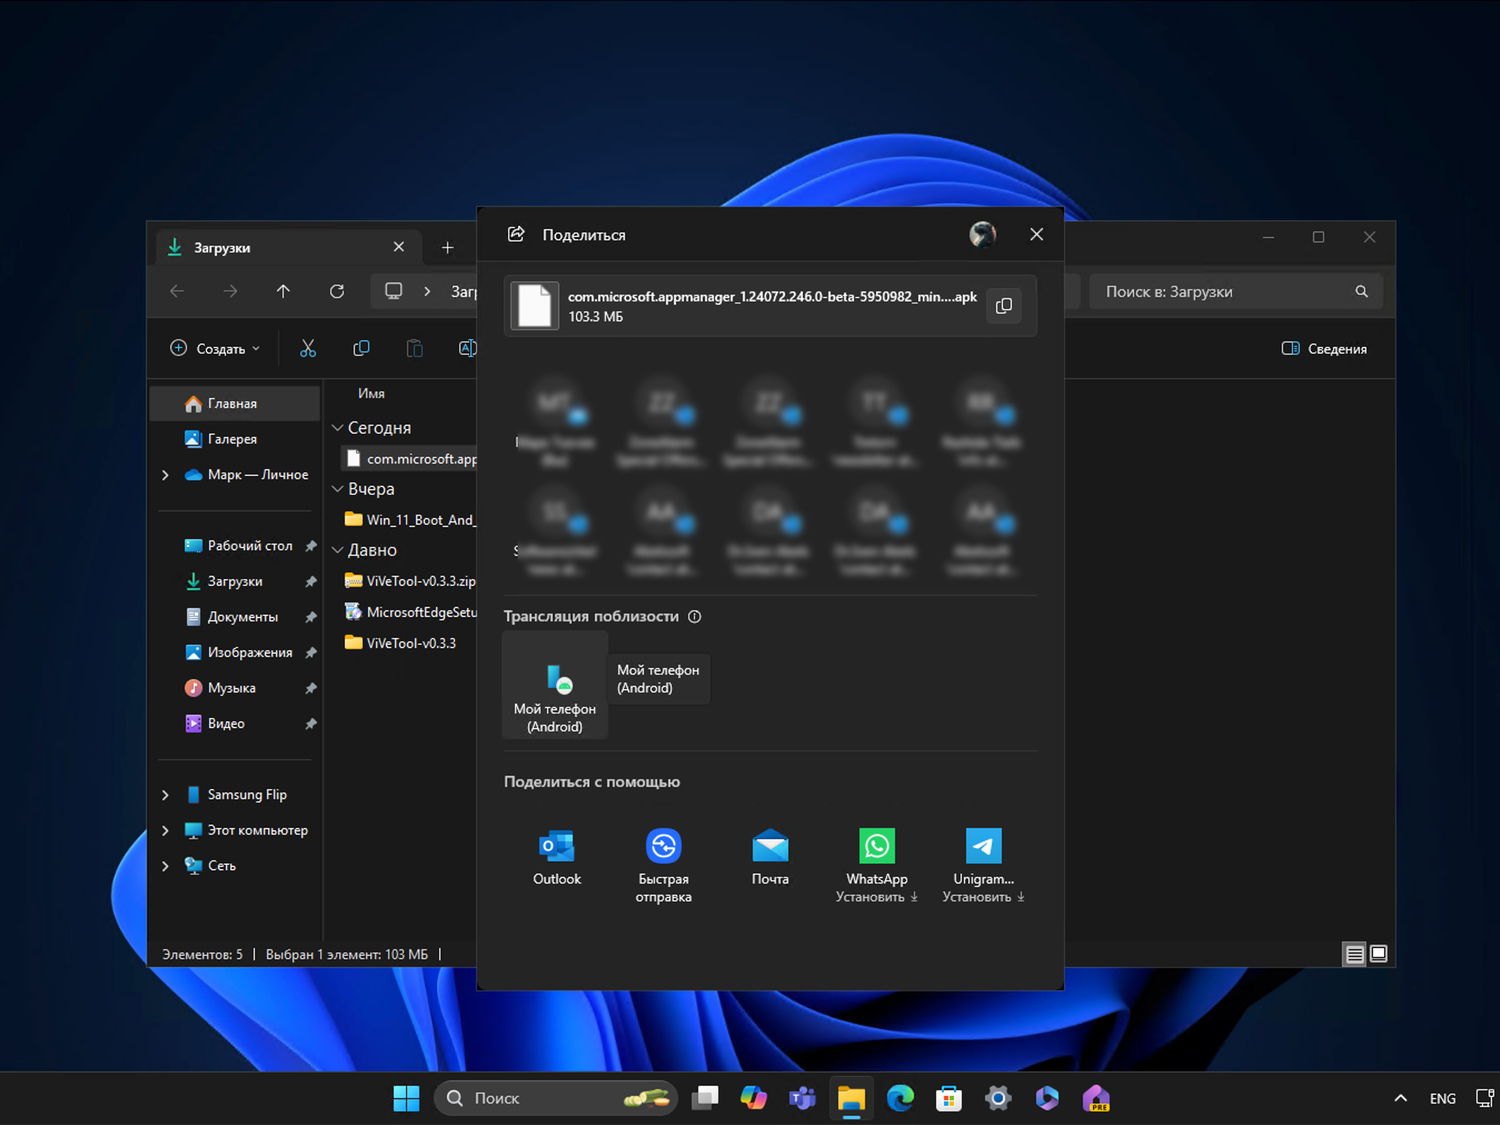This screenshot has height=1125, width=1500.
Task: Click the Cut scissors icon in toolbar
Action: click(x=308, y=349)
